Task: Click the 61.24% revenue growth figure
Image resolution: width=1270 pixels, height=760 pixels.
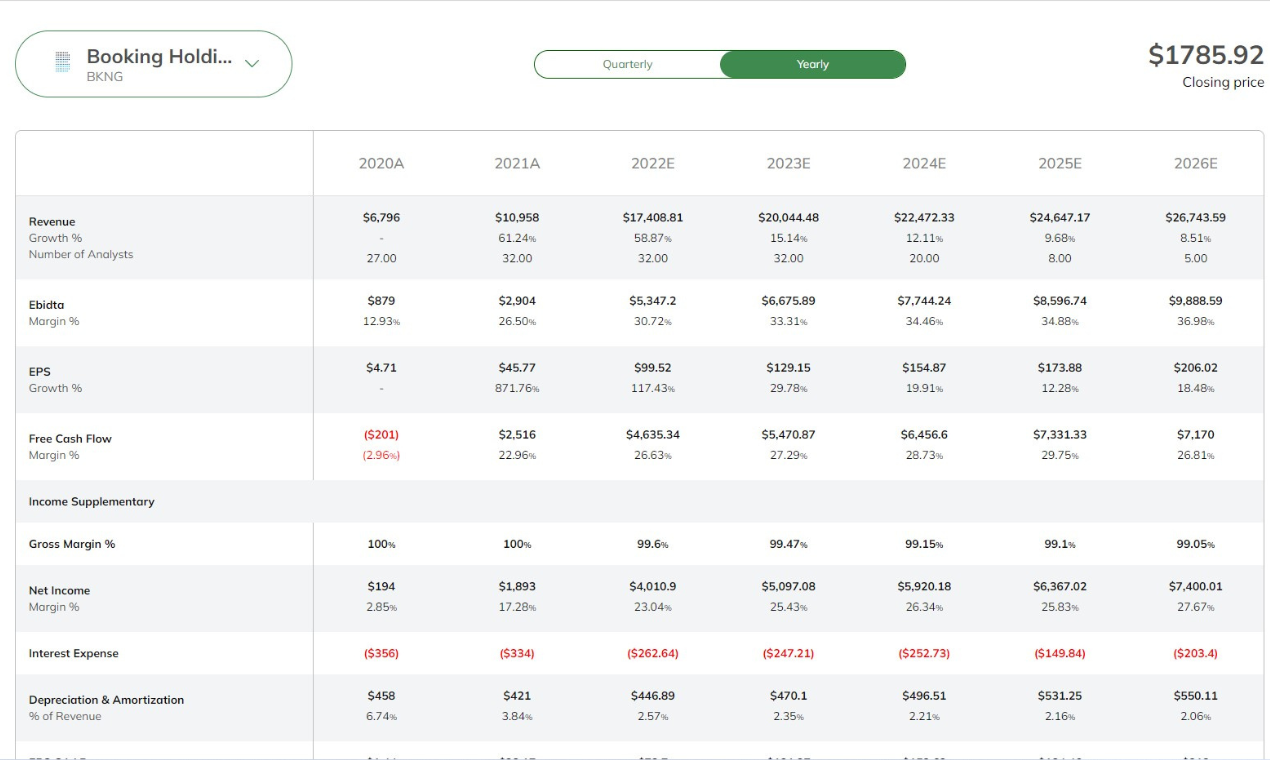Action: coord(517,238)
